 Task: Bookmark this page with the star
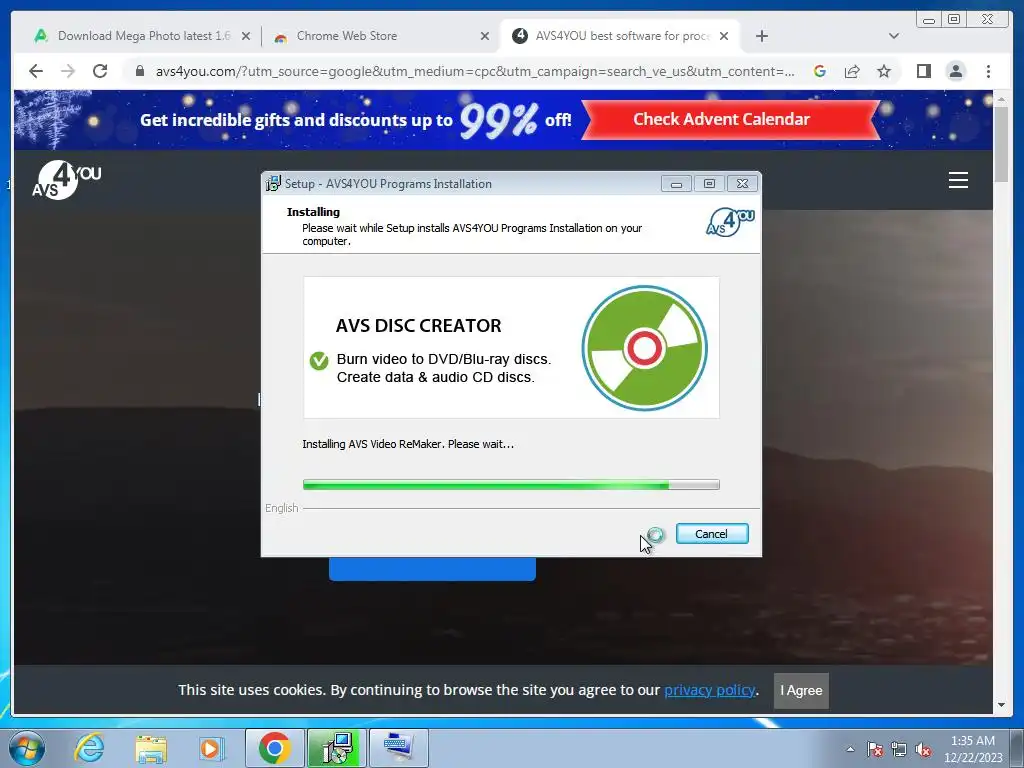(884, 71)
